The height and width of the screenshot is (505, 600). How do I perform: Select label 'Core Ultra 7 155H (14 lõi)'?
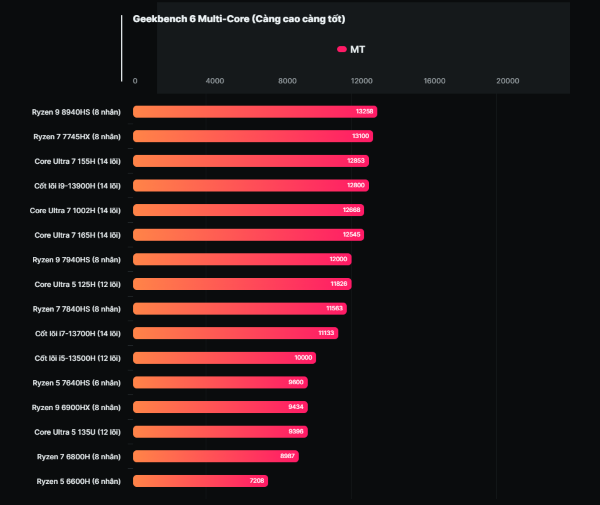tap(77, 161)
